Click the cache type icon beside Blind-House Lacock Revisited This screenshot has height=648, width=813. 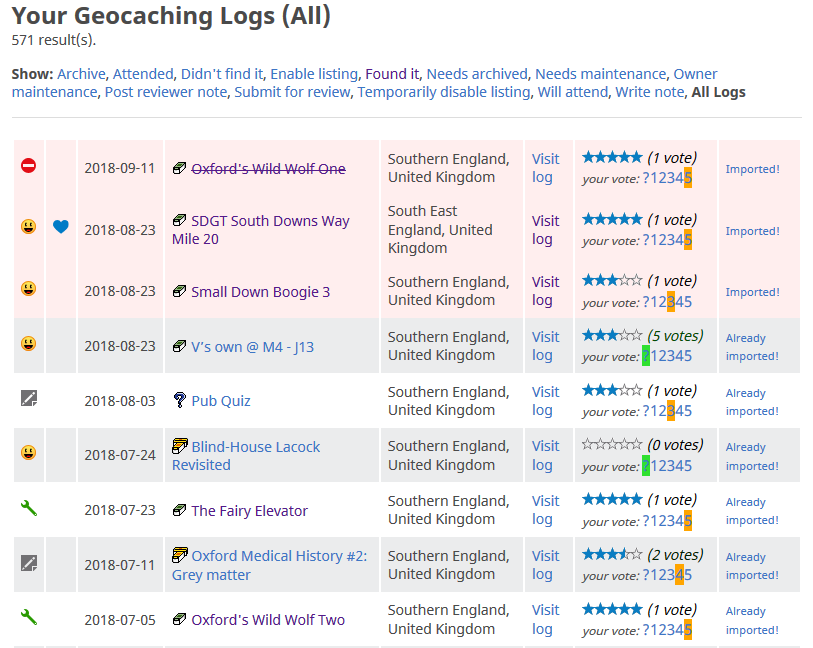click(x=180, y=446)
